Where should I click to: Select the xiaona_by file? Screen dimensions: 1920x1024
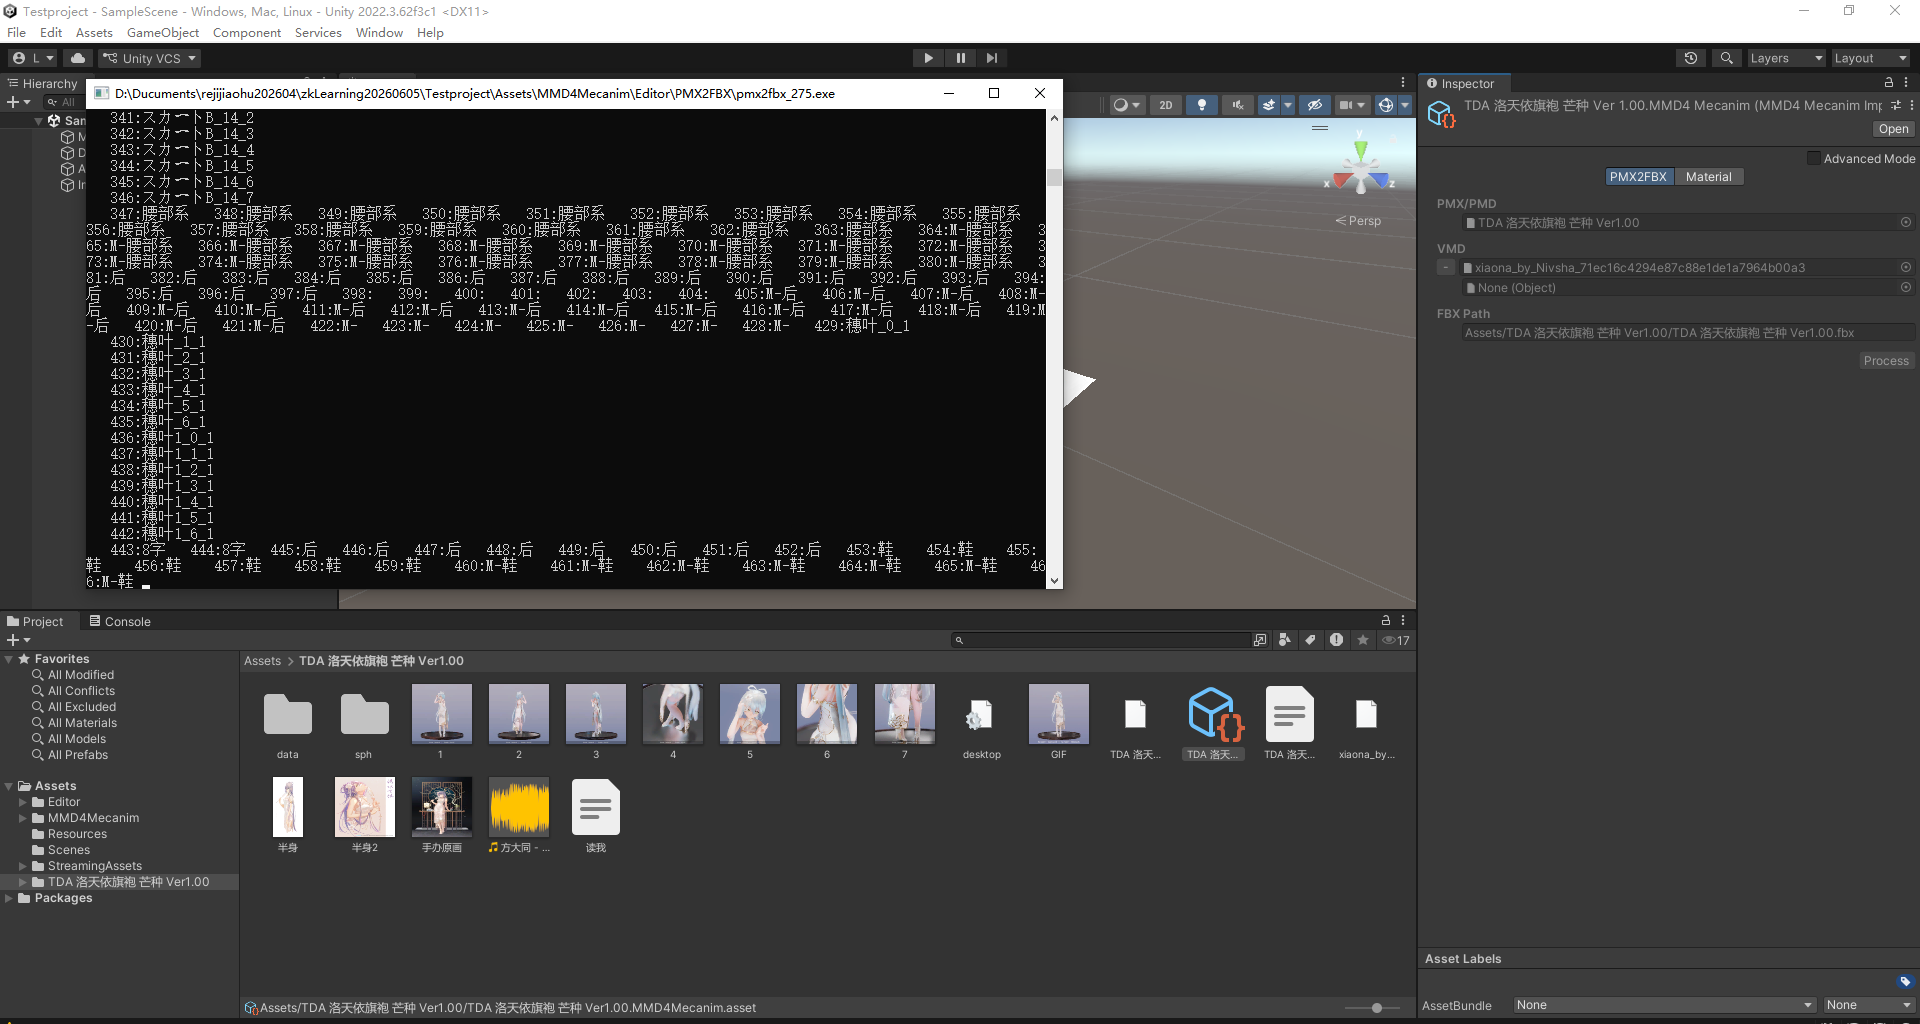[x=1366, y=714]
